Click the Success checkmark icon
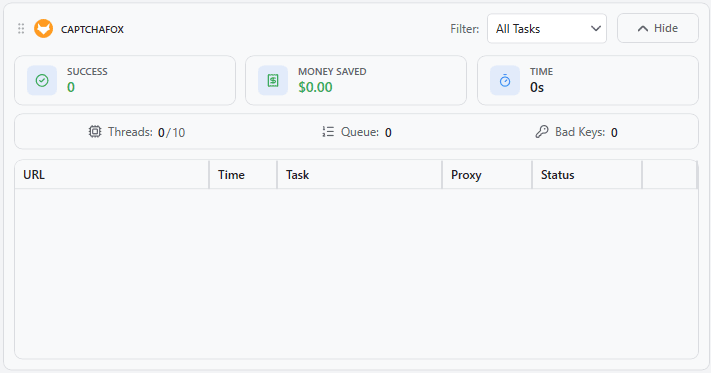 tap(42, 81)
